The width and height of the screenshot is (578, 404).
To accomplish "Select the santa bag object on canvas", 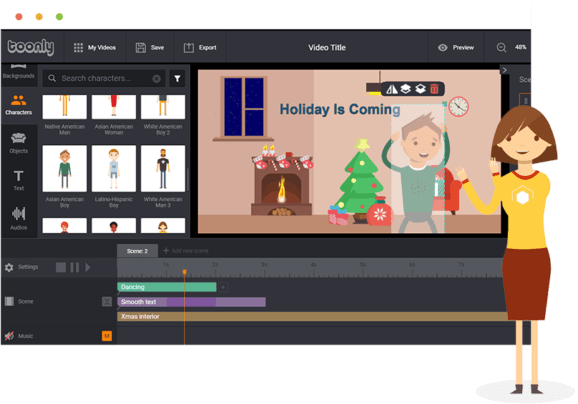I will point(380,212).
